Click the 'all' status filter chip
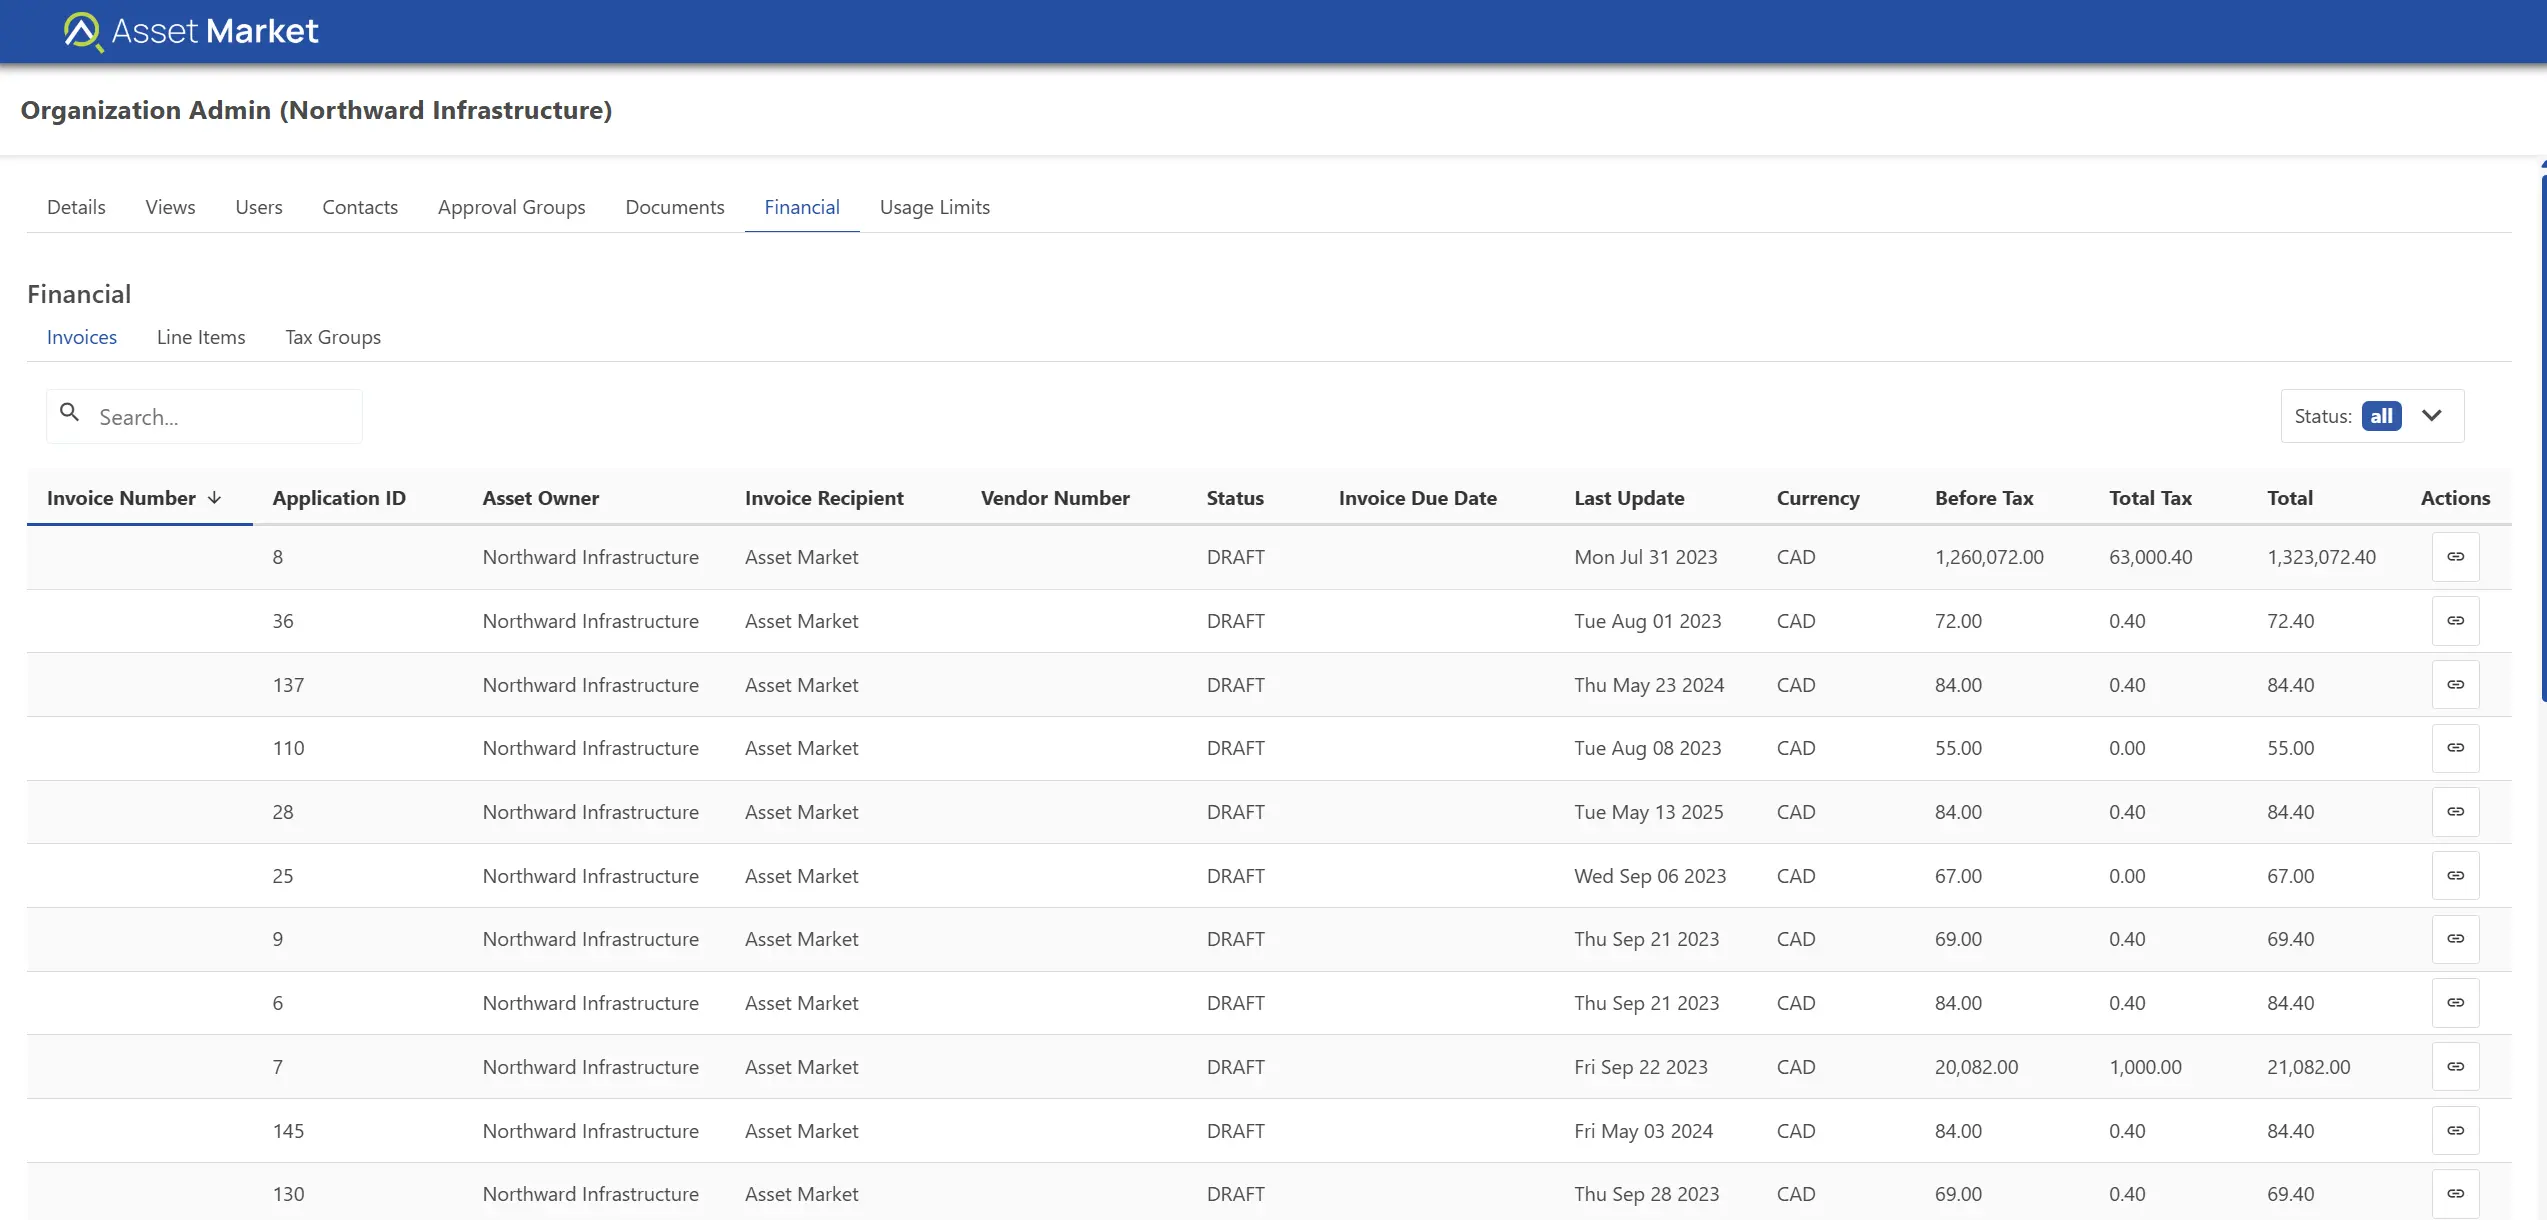Viewport: 2547px width, 1220px height. [x=2381, y=416]
